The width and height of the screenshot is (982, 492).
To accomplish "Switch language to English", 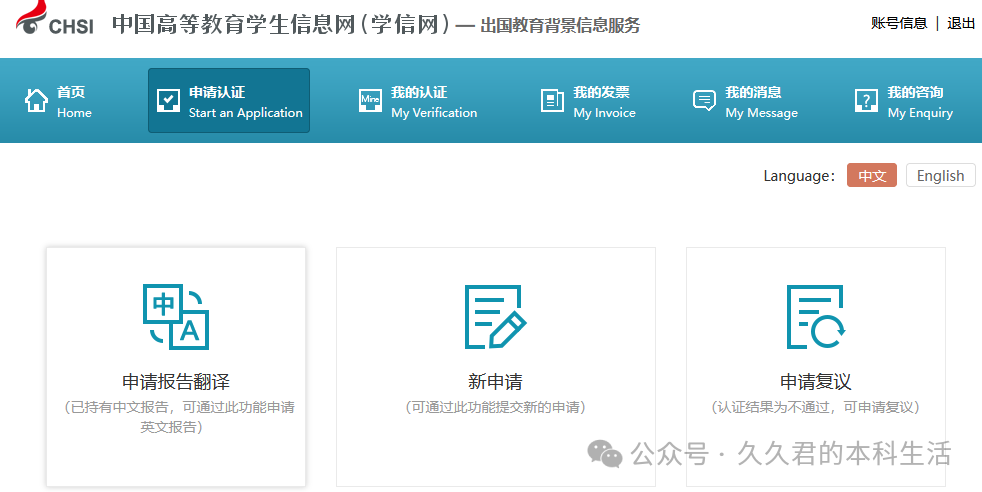I will click(x=941, y=175).
